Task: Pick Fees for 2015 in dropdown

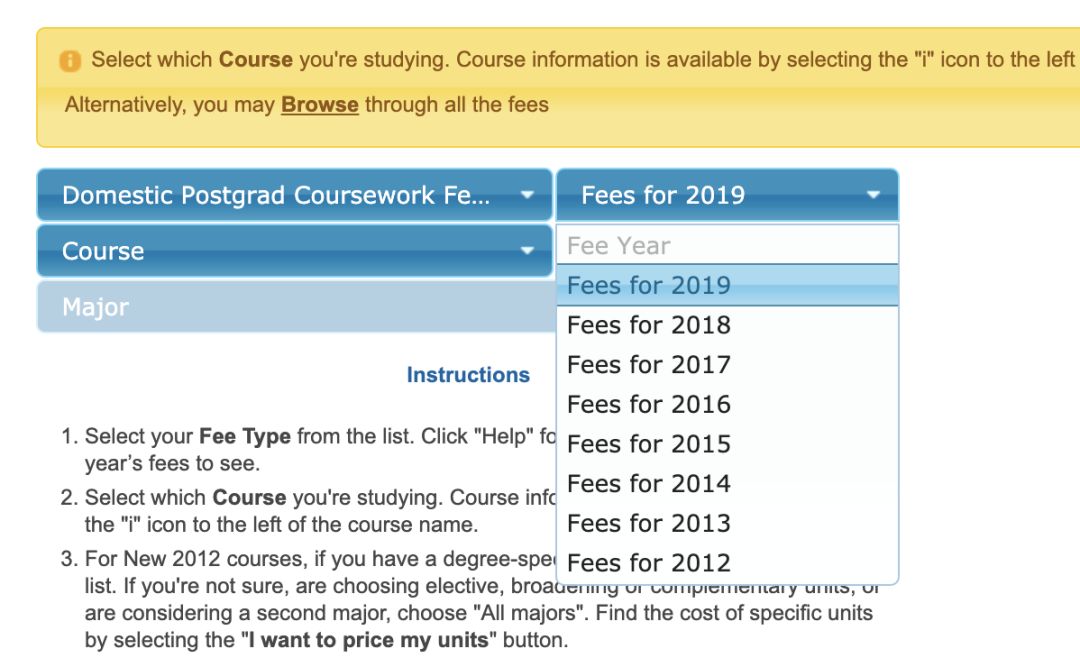Action: (x=727, y=444)
